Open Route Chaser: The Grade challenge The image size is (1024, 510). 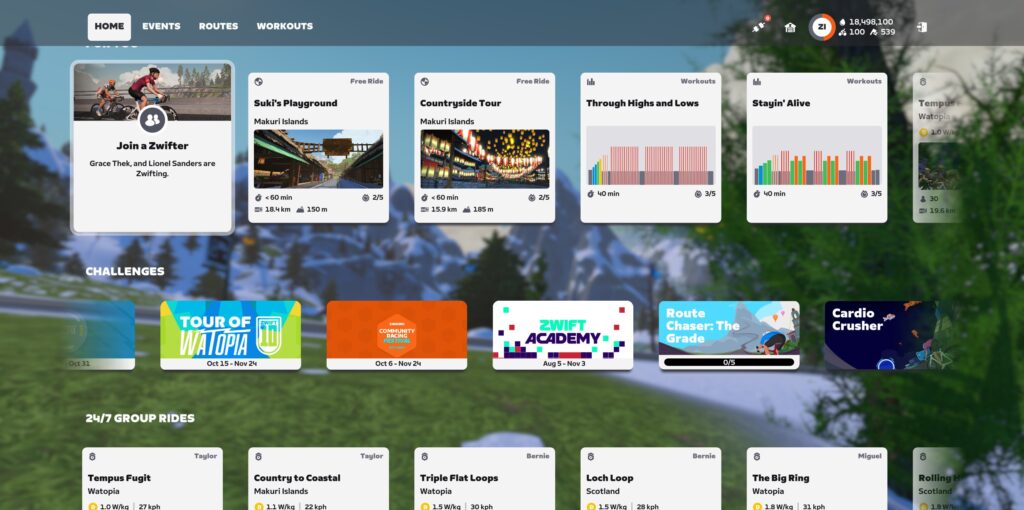click(x=729, y=335)
